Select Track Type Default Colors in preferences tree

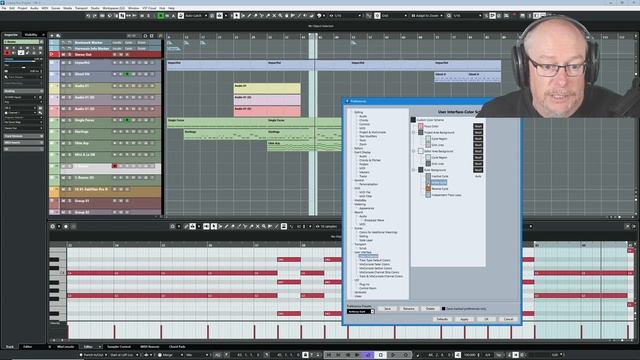[x=375, y=260]
